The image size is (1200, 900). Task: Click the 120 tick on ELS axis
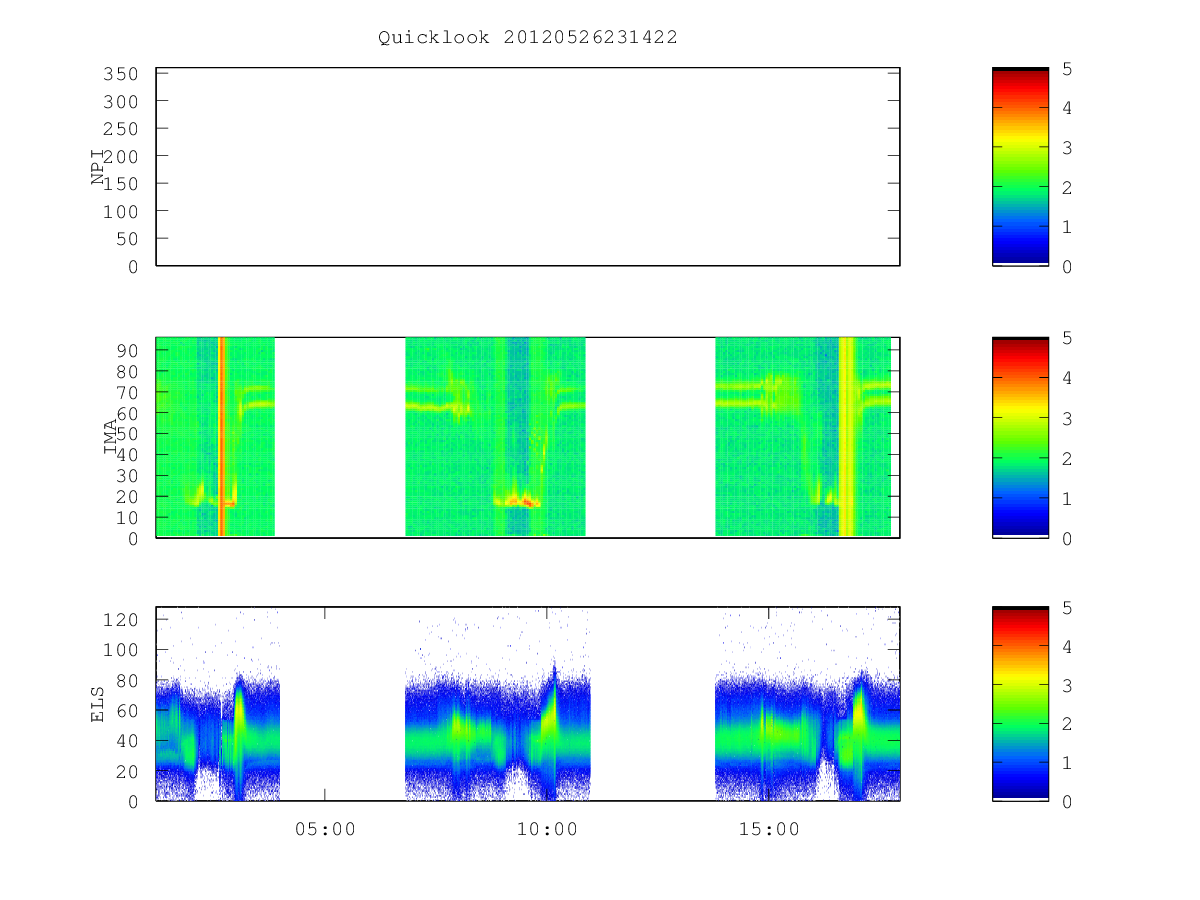(x=120, y=620)
